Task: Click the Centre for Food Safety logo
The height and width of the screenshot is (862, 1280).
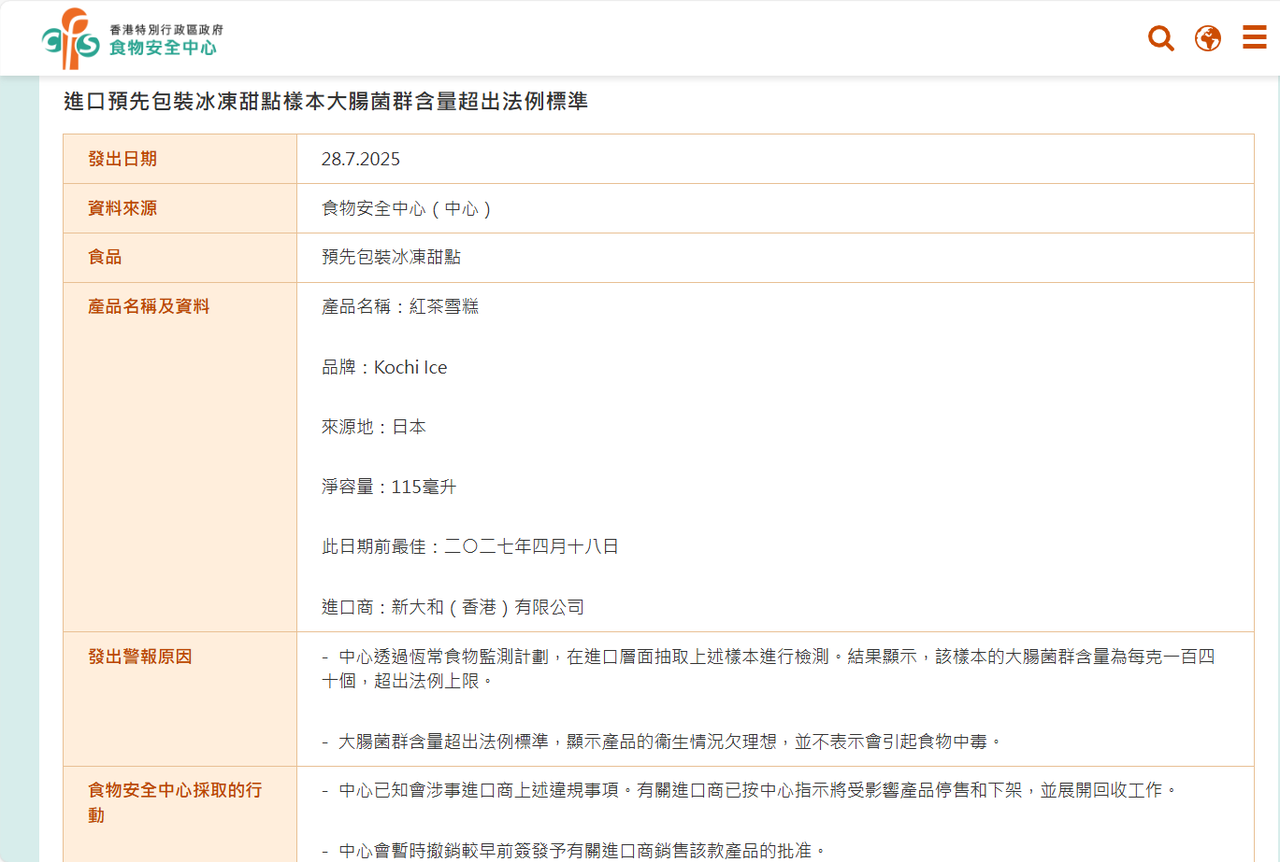Action: [x=70, y=39]
